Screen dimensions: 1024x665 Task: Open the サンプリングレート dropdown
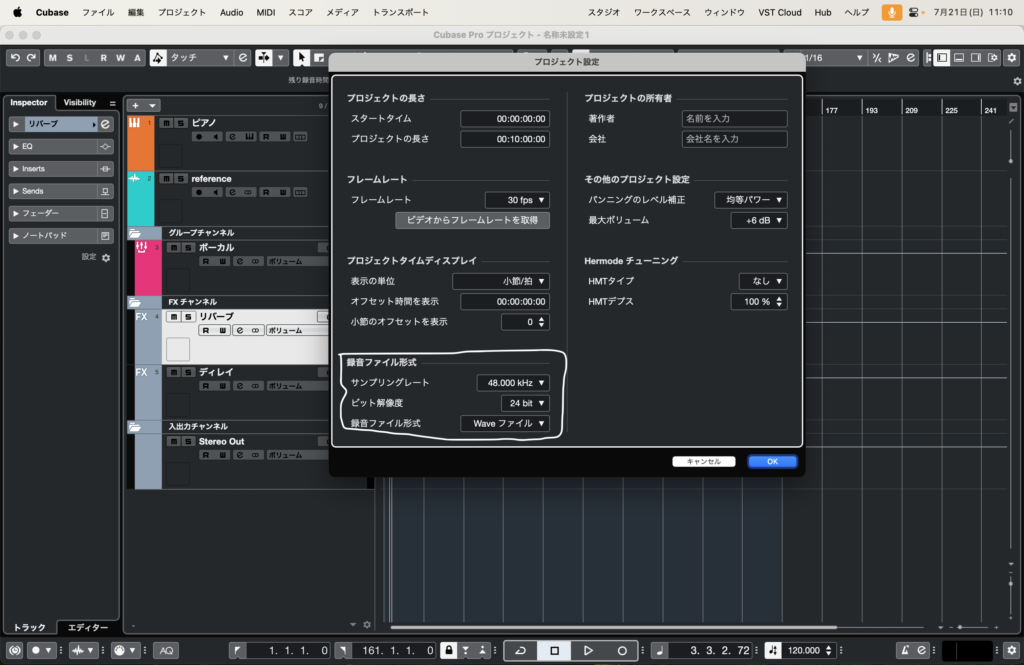point(513,382)
